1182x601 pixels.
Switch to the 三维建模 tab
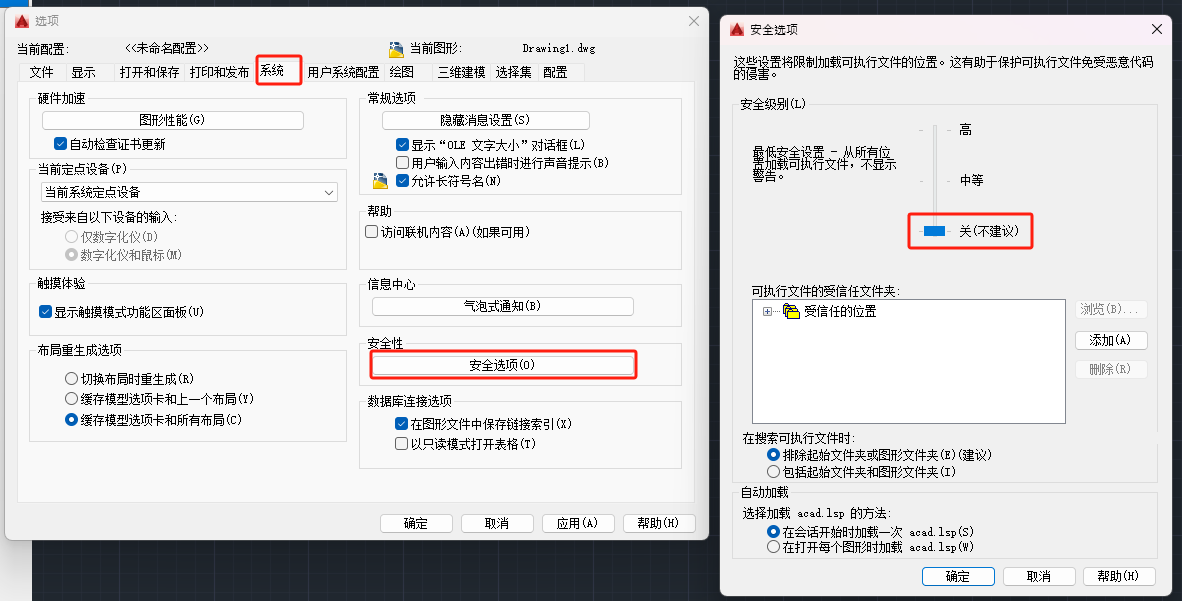point(461,72)
